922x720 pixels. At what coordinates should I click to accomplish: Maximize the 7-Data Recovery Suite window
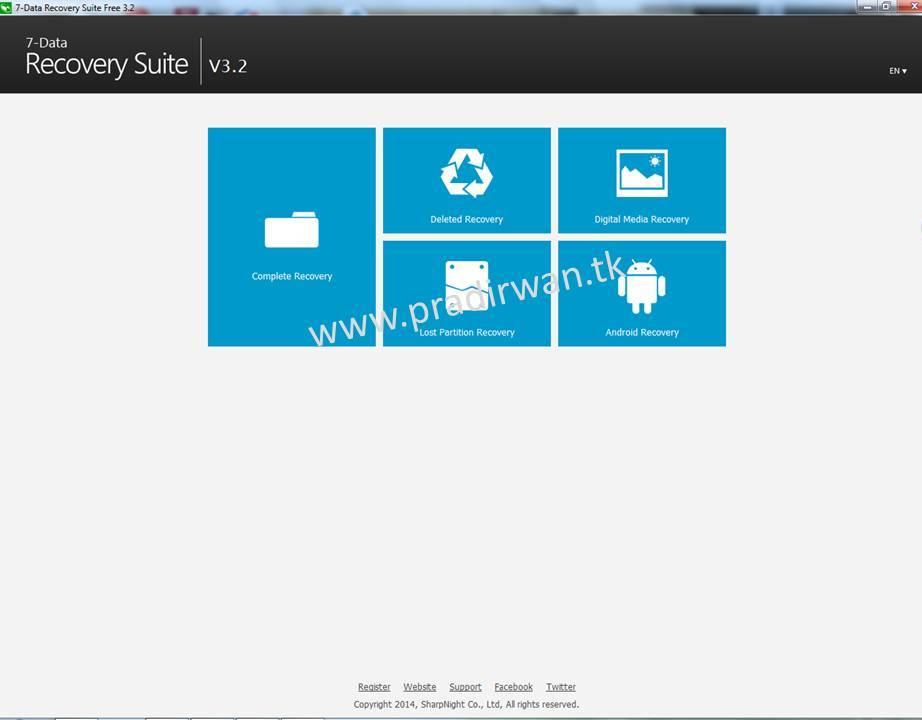pyautogui.click(x=886, y=6)
